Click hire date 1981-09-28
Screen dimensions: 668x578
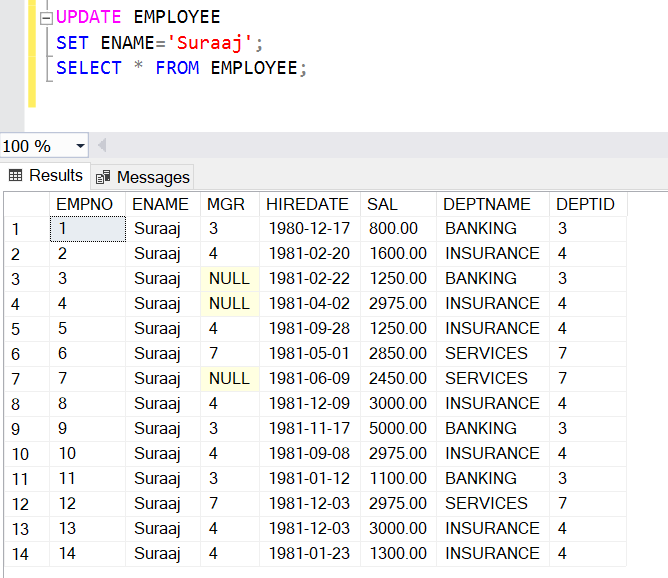click(310, 329)
